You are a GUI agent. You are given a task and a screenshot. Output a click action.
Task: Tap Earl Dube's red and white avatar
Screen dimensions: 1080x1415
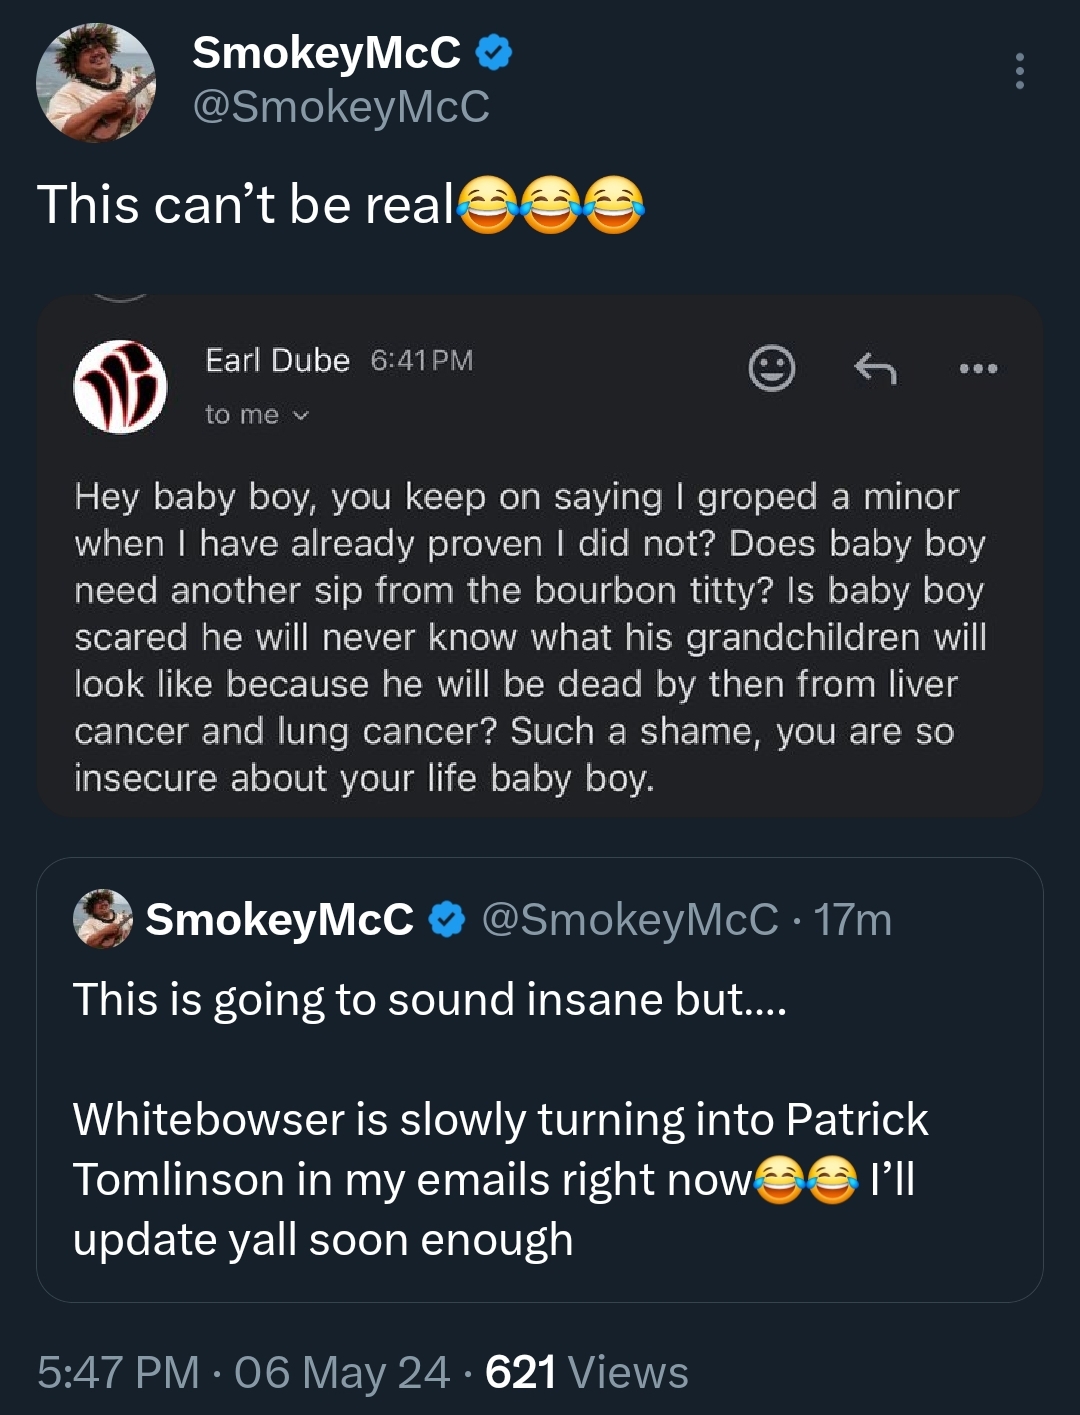point(121,387)
